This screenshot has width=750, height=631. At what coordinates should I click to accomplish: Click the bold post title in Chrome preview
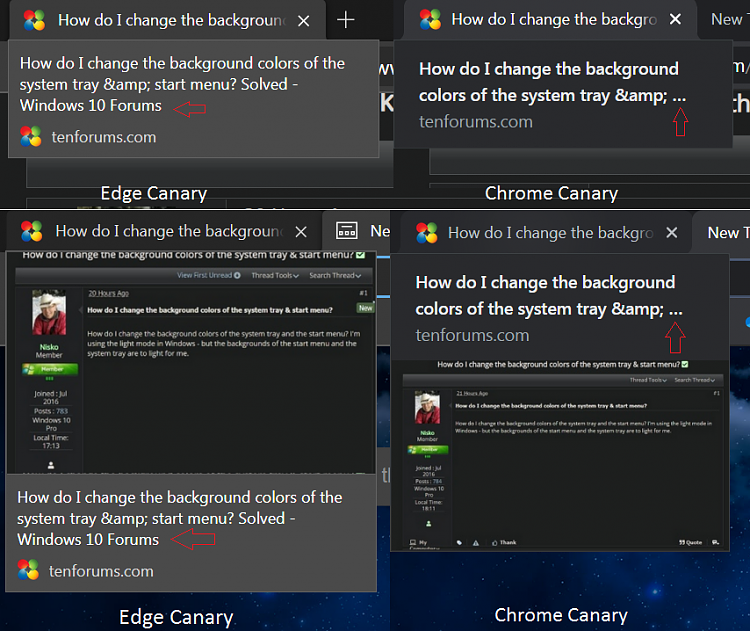(551, 406)
